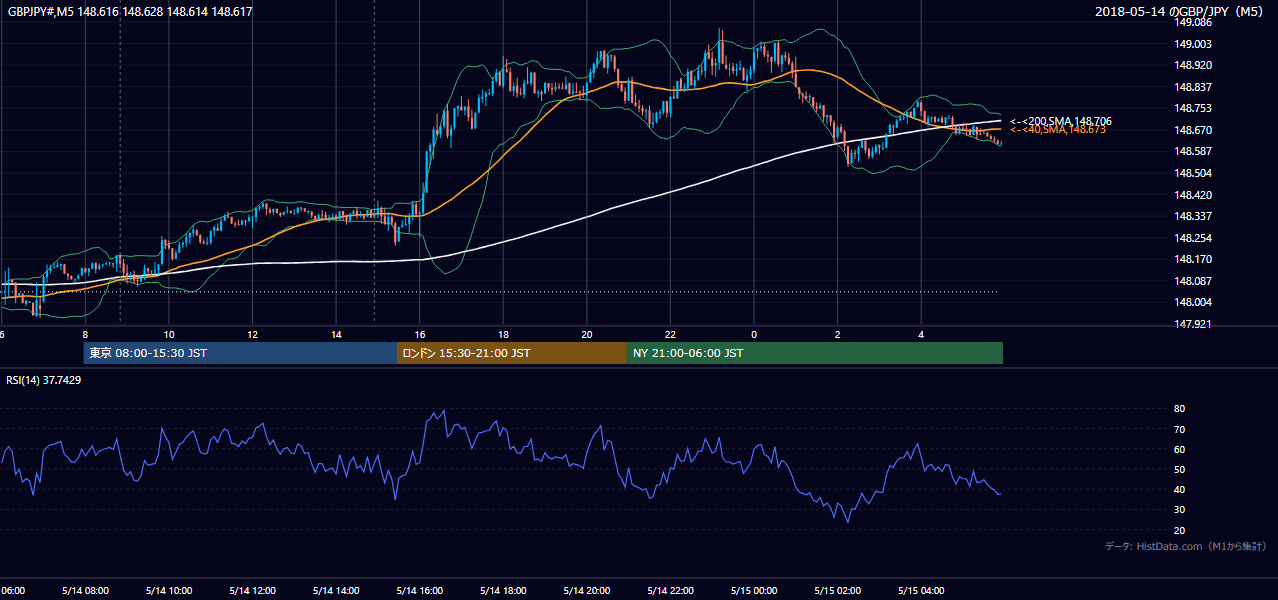
Task: Click the hour 4 marker under price chart
Action: pyautogui.click(x=921, y=334)
